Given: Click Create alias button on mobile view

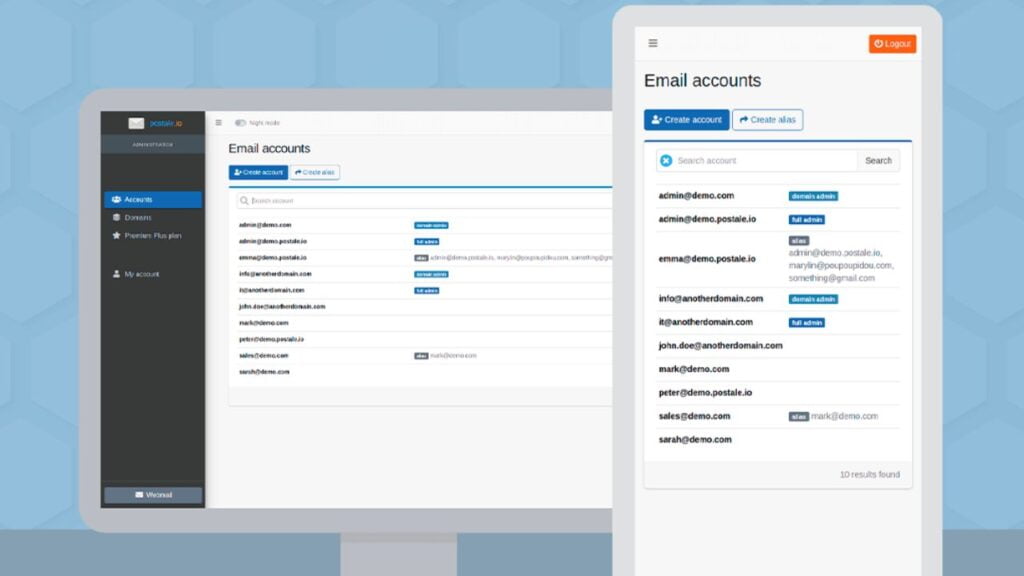Looking at the screenshot, I should click(767, 120).
